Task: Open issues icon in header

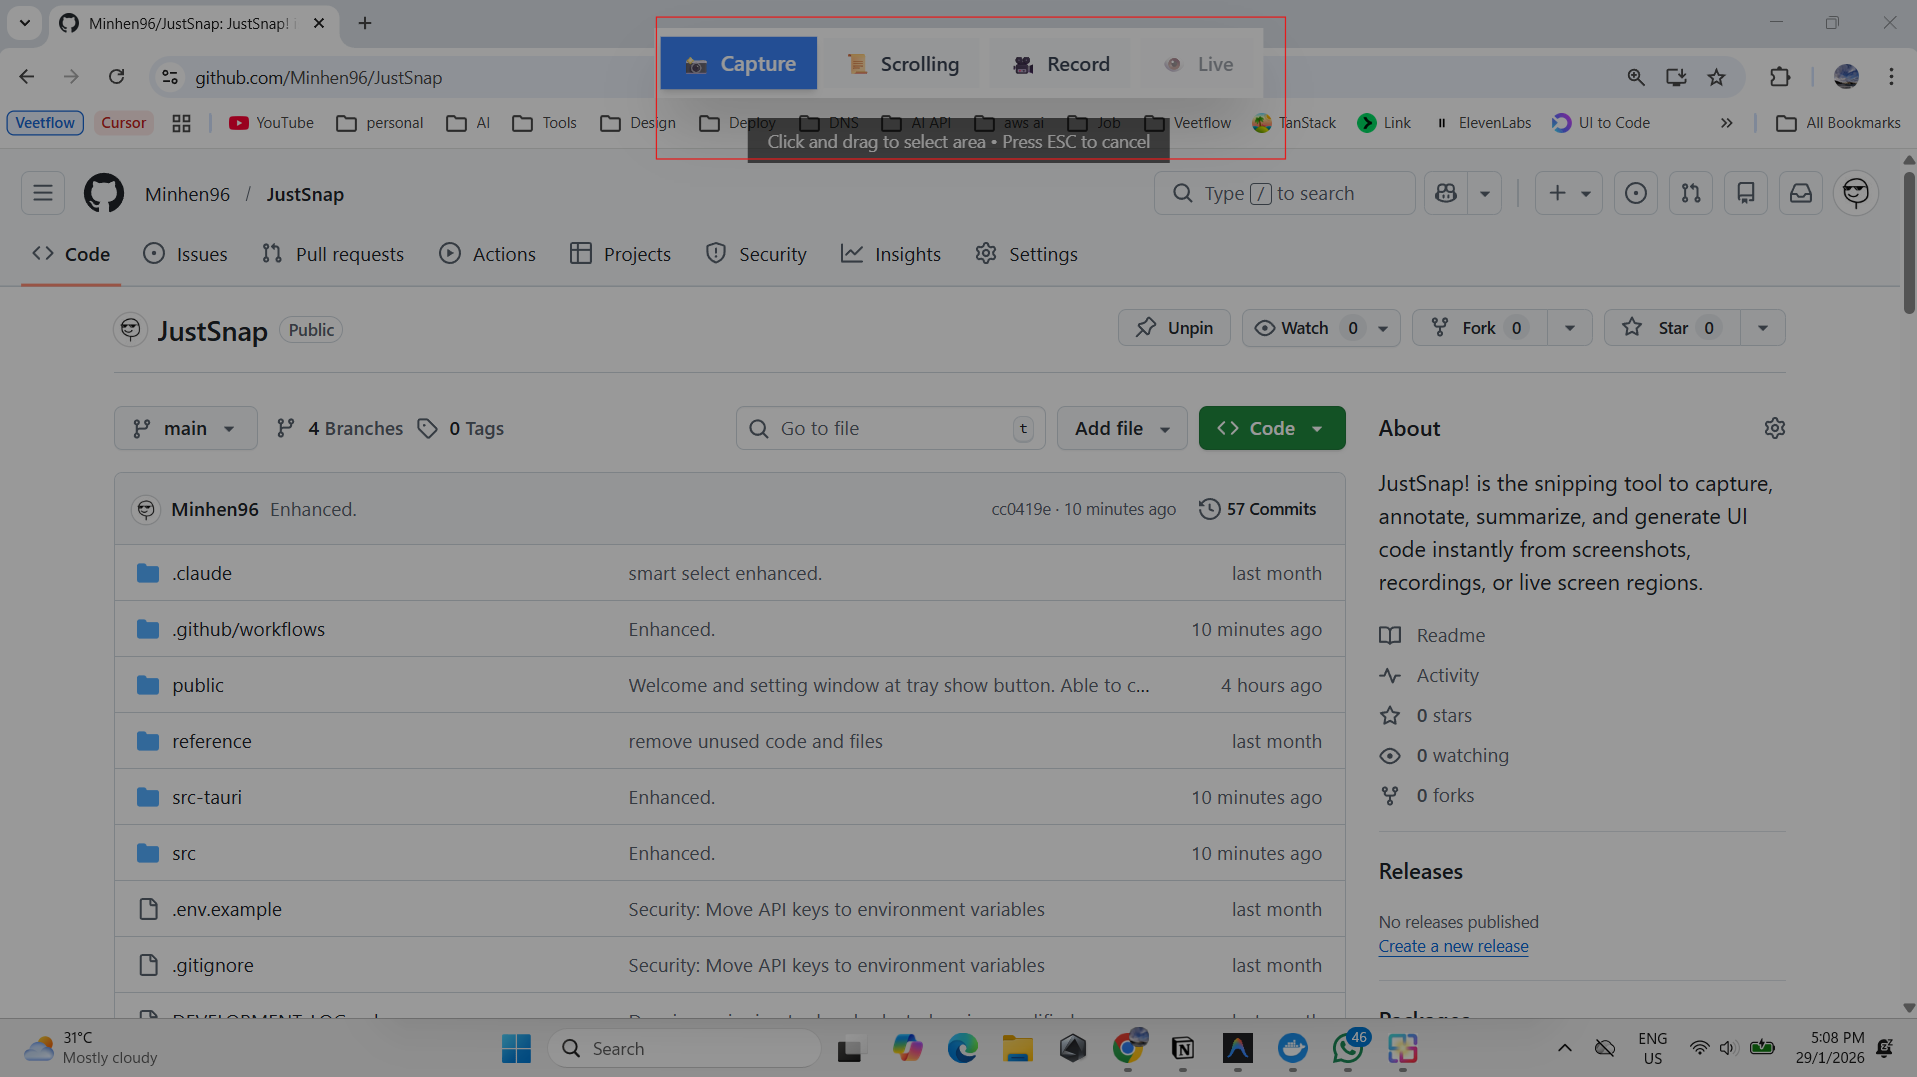Action: 1635,193
